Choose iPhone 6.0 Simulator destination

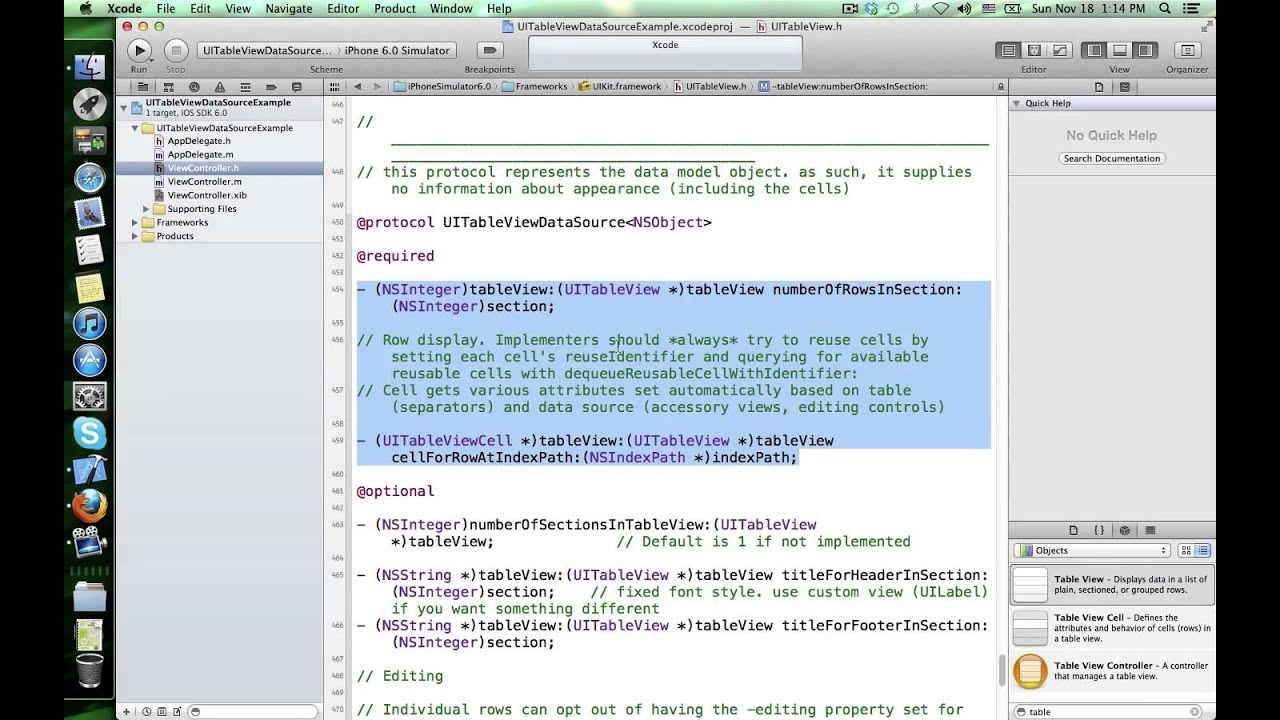(x=398, y=50)
